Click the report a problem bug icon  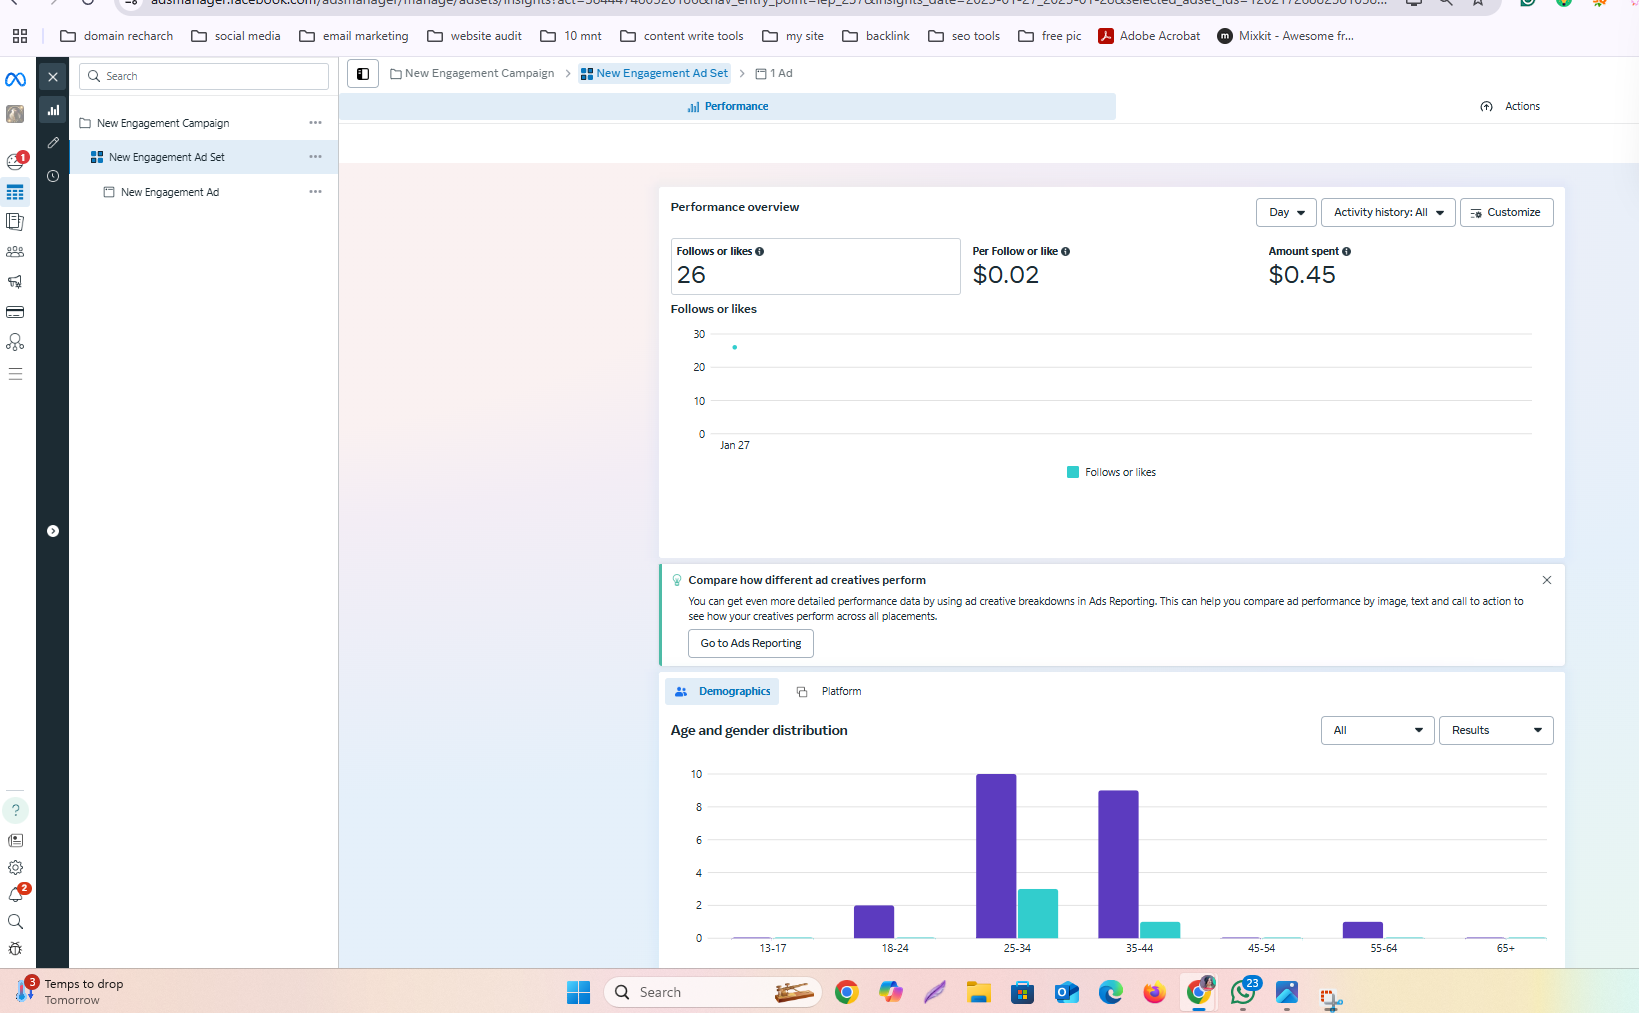[x=15, y=949]
